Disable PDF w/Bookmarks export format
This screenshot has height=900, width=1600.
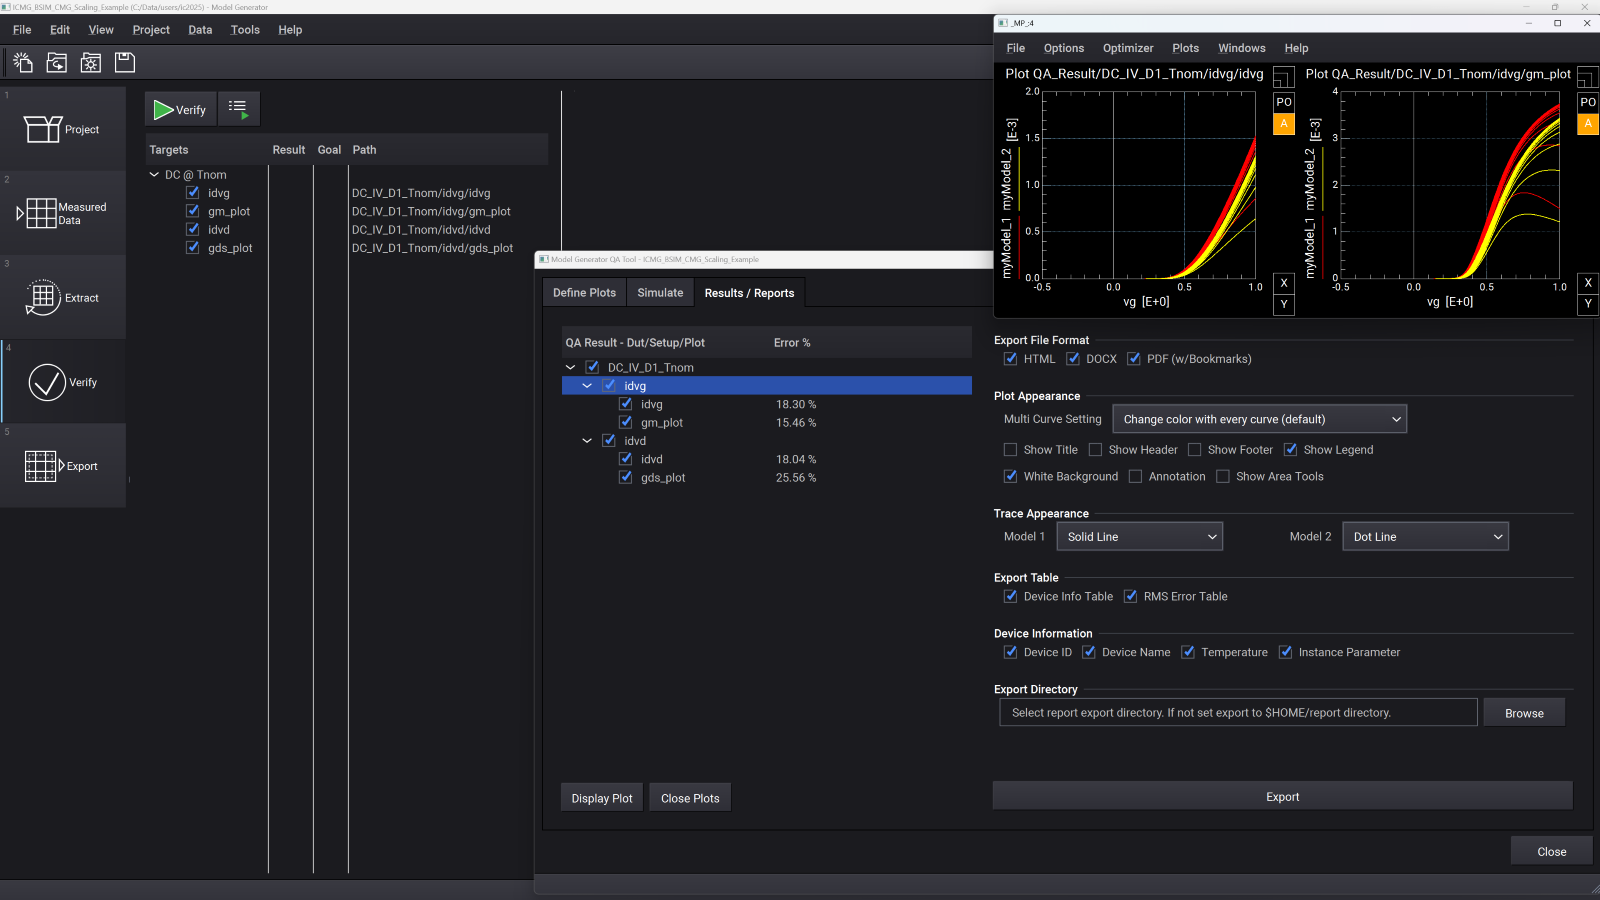tap(1135, 358)
